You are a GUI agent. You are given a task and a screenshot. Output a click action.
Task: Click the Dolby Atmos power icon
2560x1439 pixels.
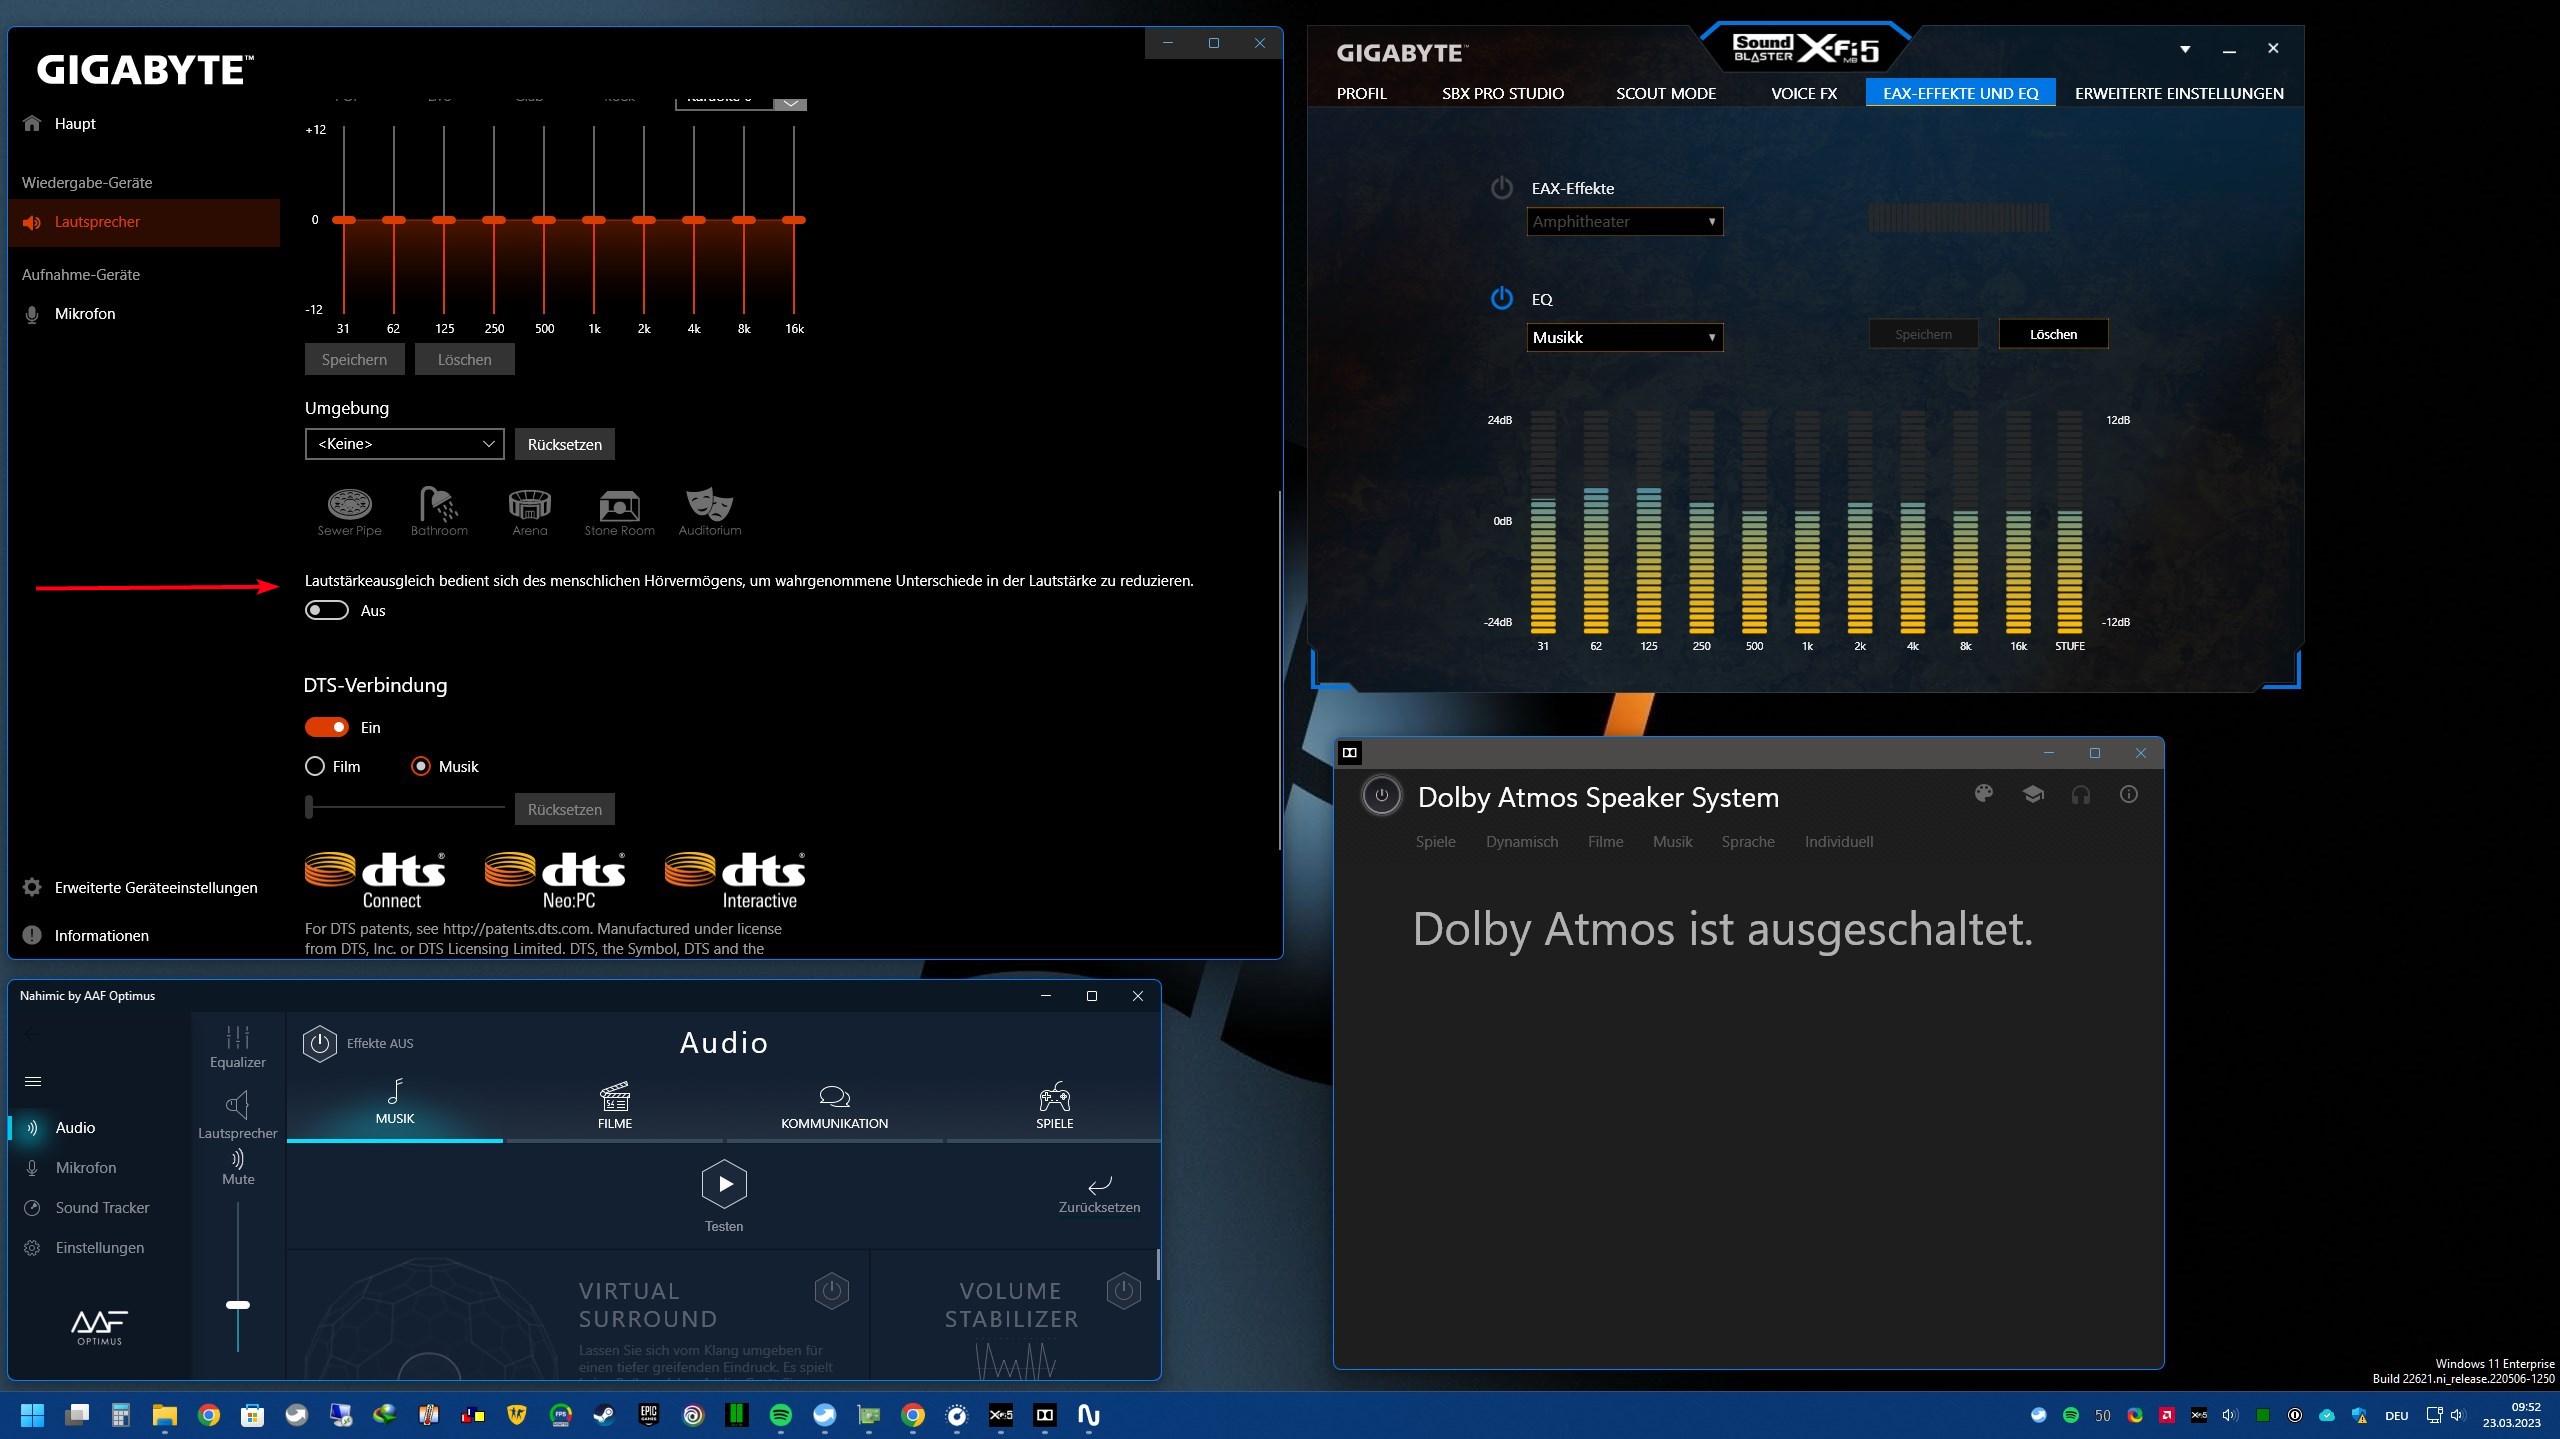tap(1381, 796)
